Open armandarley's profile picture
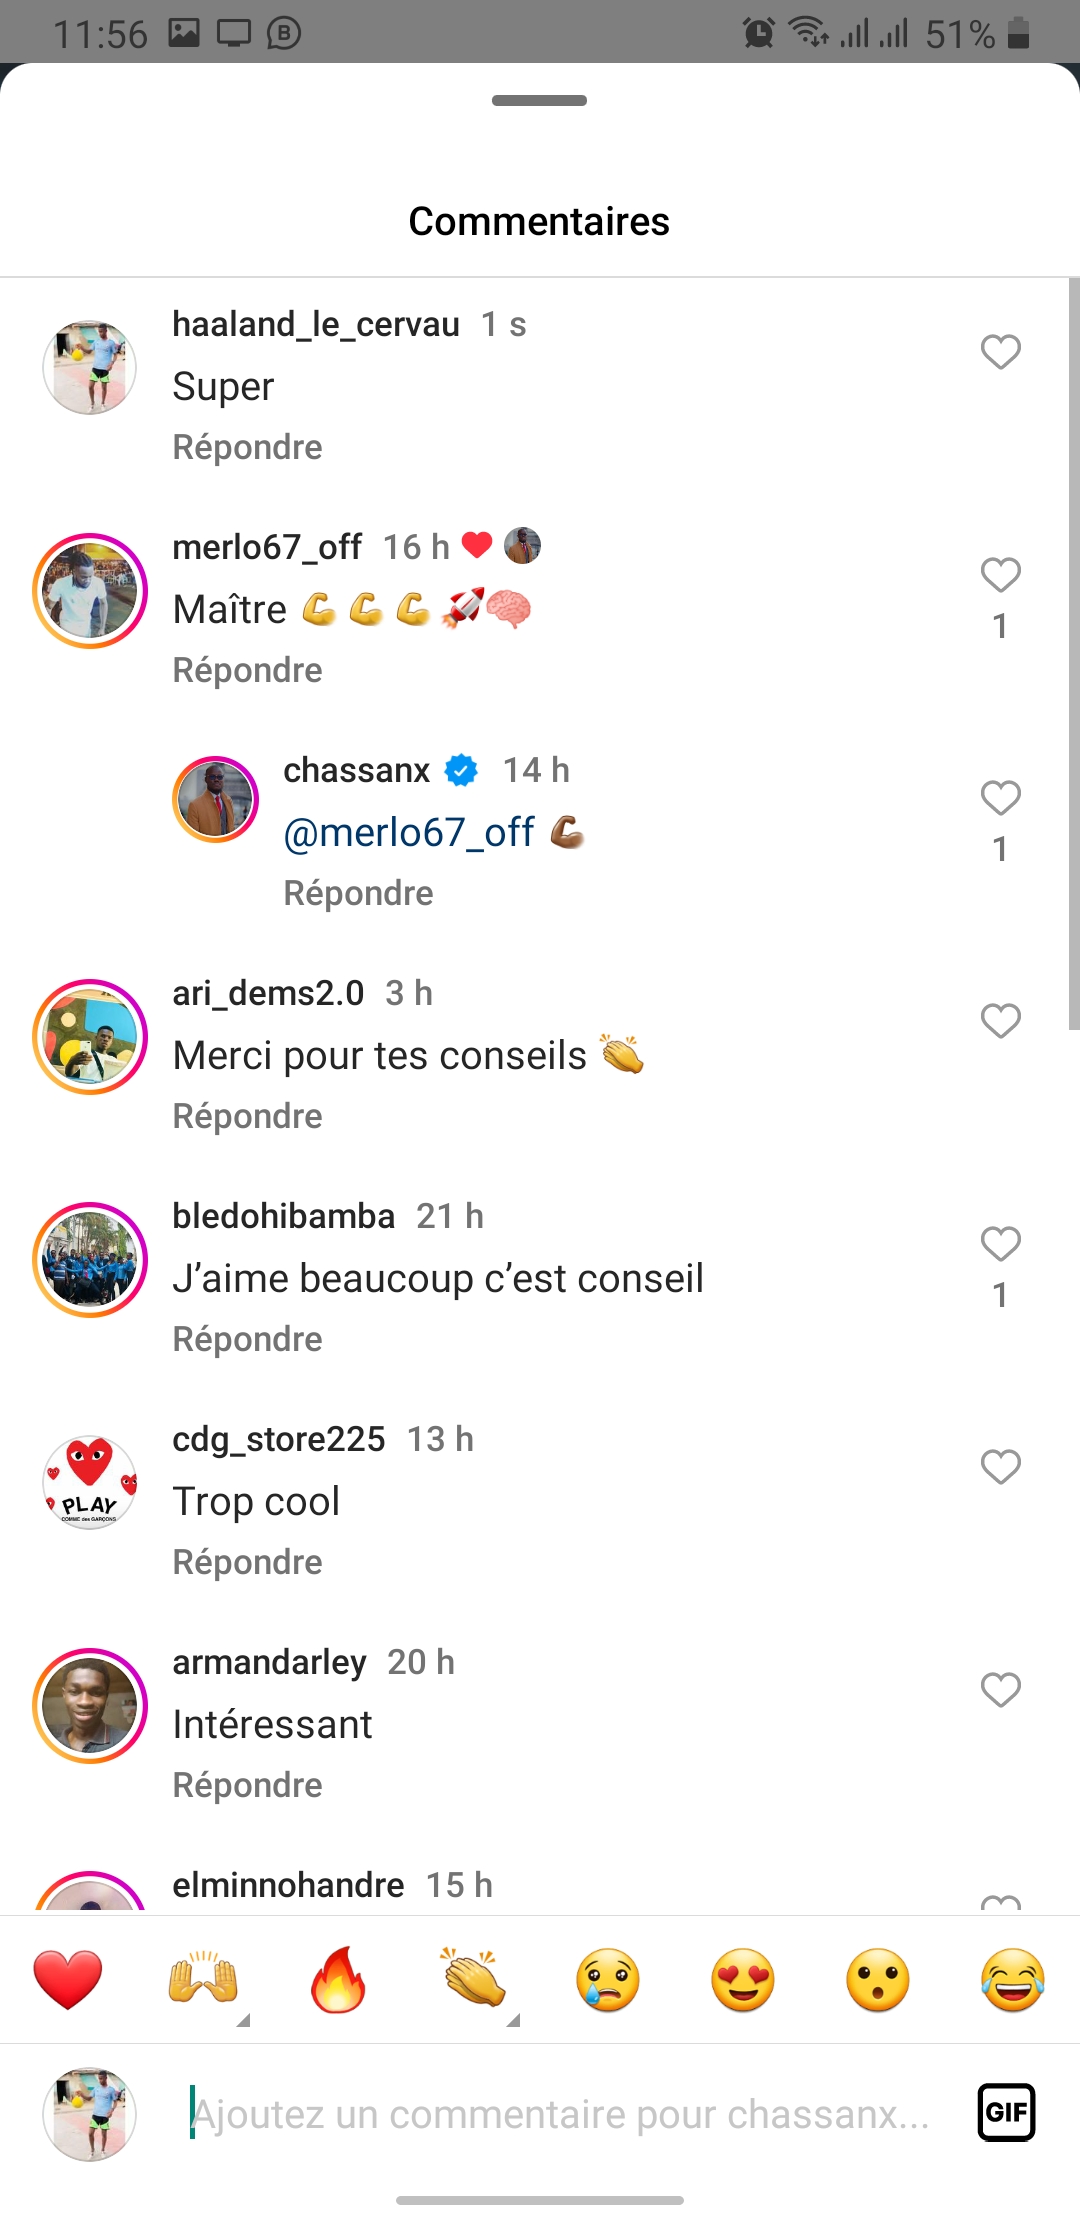1080x2220 pixels. pos(90,1706)
